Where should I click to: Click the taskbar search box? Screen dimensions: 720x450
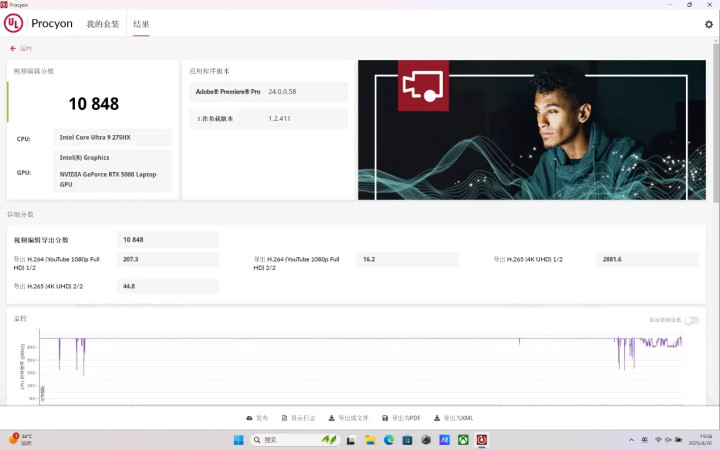click(x=295, y=440)
